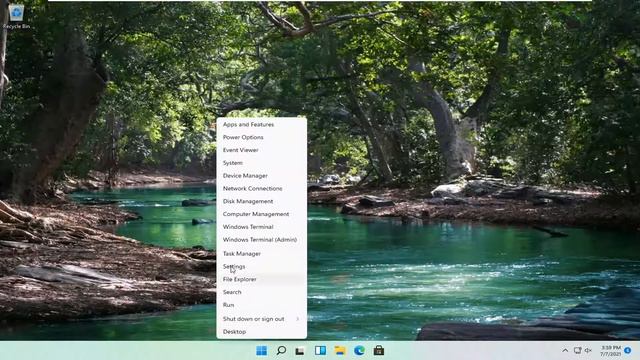Click the Windows Start button
This screenshot has height=360, width=640.
[261, 351]
